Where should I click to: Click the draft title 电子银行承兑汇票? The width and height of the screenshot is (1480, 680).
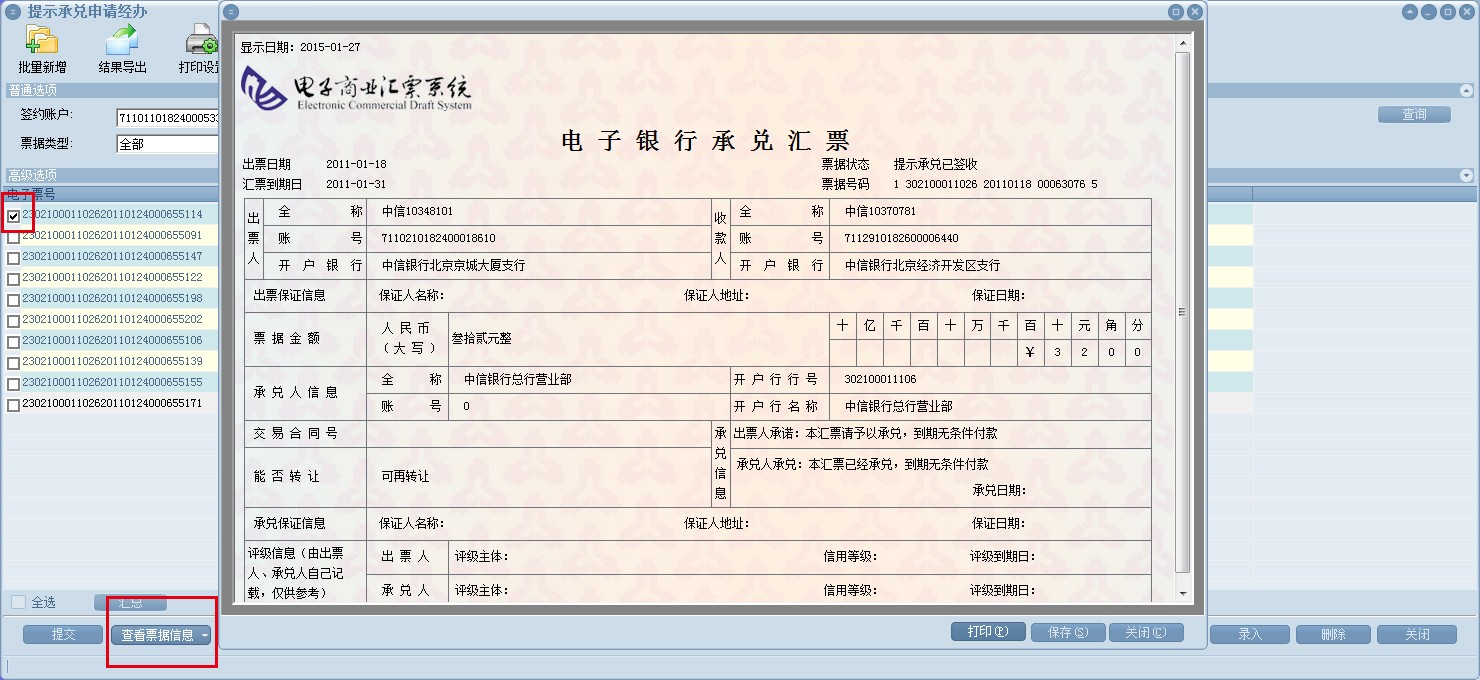pyautogui.click(x=705, y=139)
